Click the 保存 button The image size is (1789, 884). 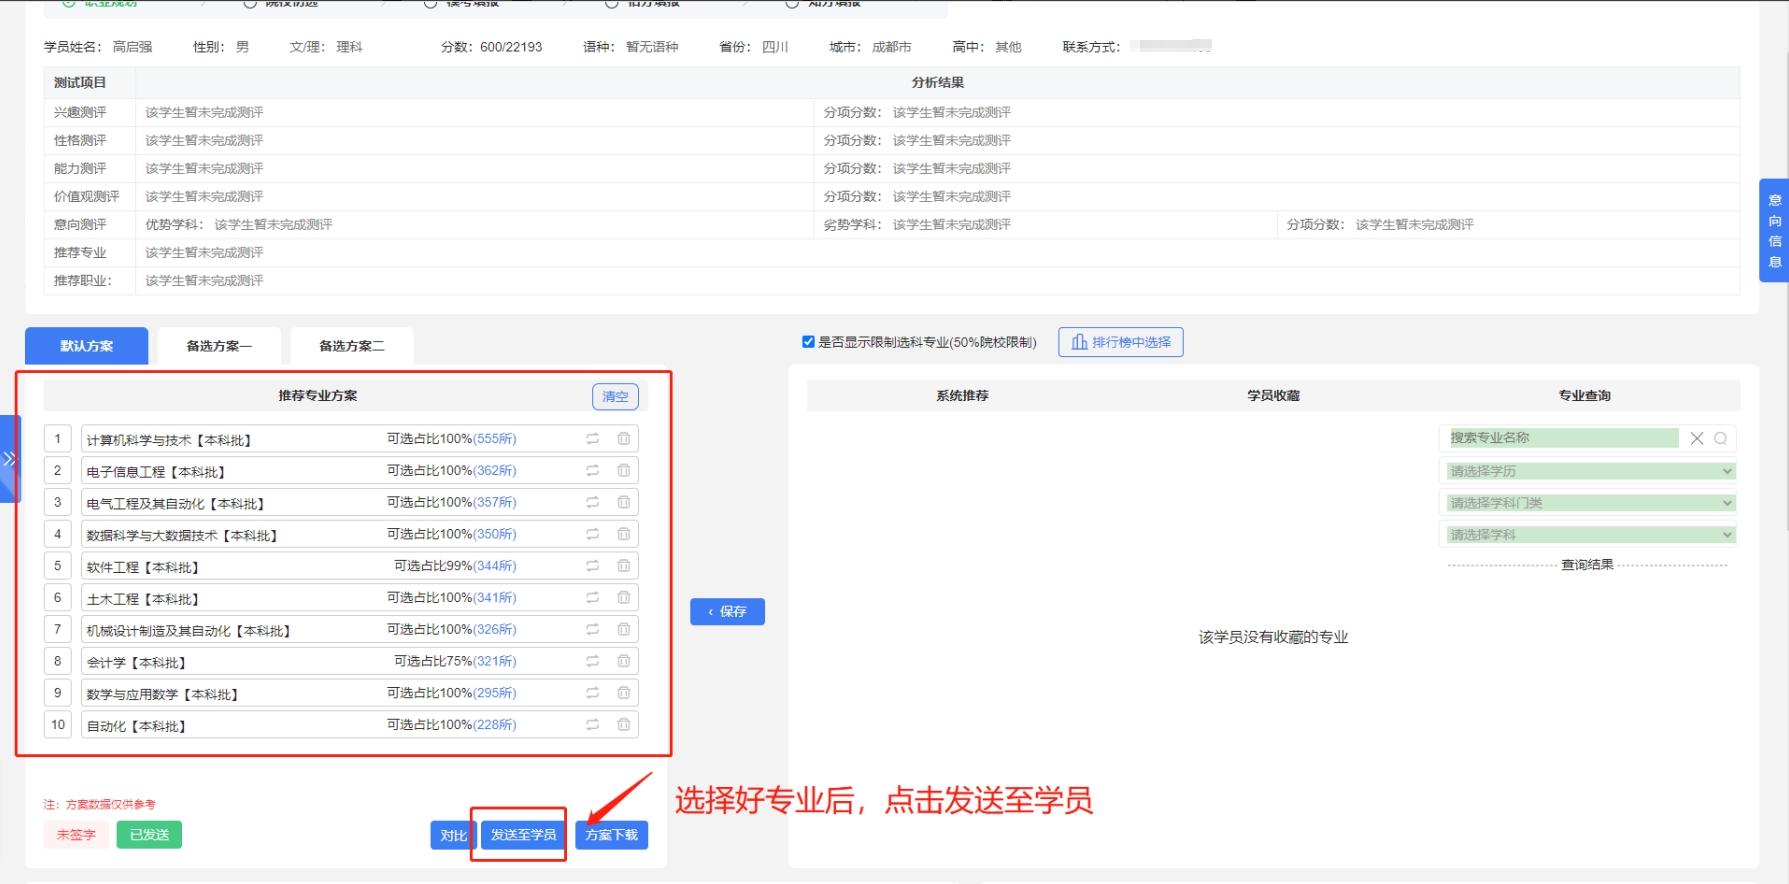[x=727, y=612]
